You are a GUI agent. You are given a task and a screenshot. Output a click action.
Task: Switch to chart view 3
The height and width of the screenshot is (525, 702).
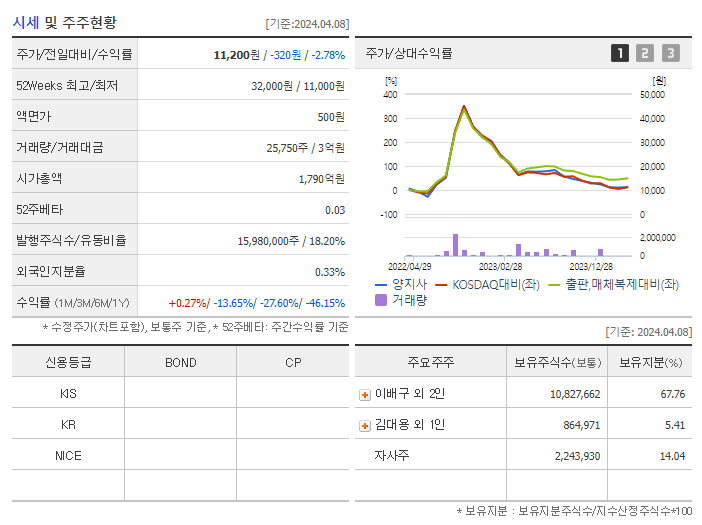(671, 53)
